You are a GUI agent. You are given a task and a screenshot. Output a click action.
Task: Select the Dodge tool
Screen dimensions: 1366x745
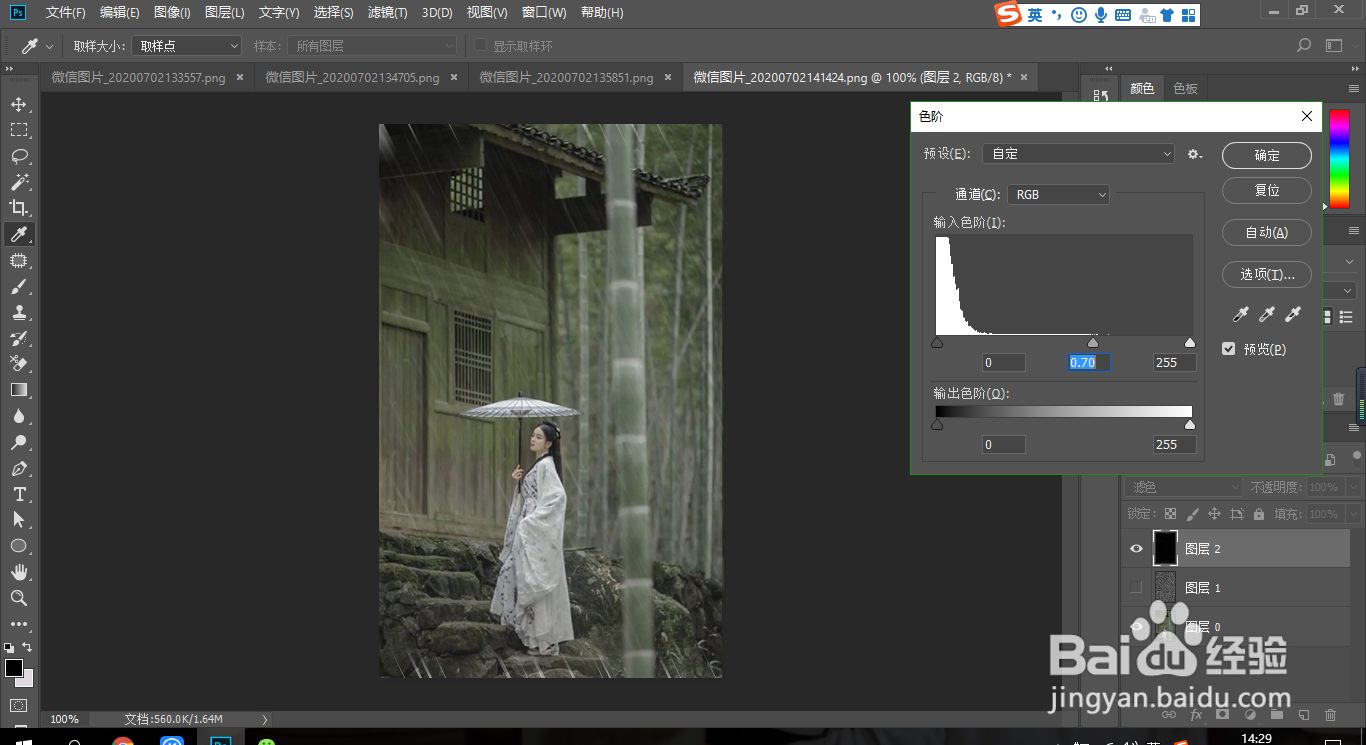click(x=18, y=442)
